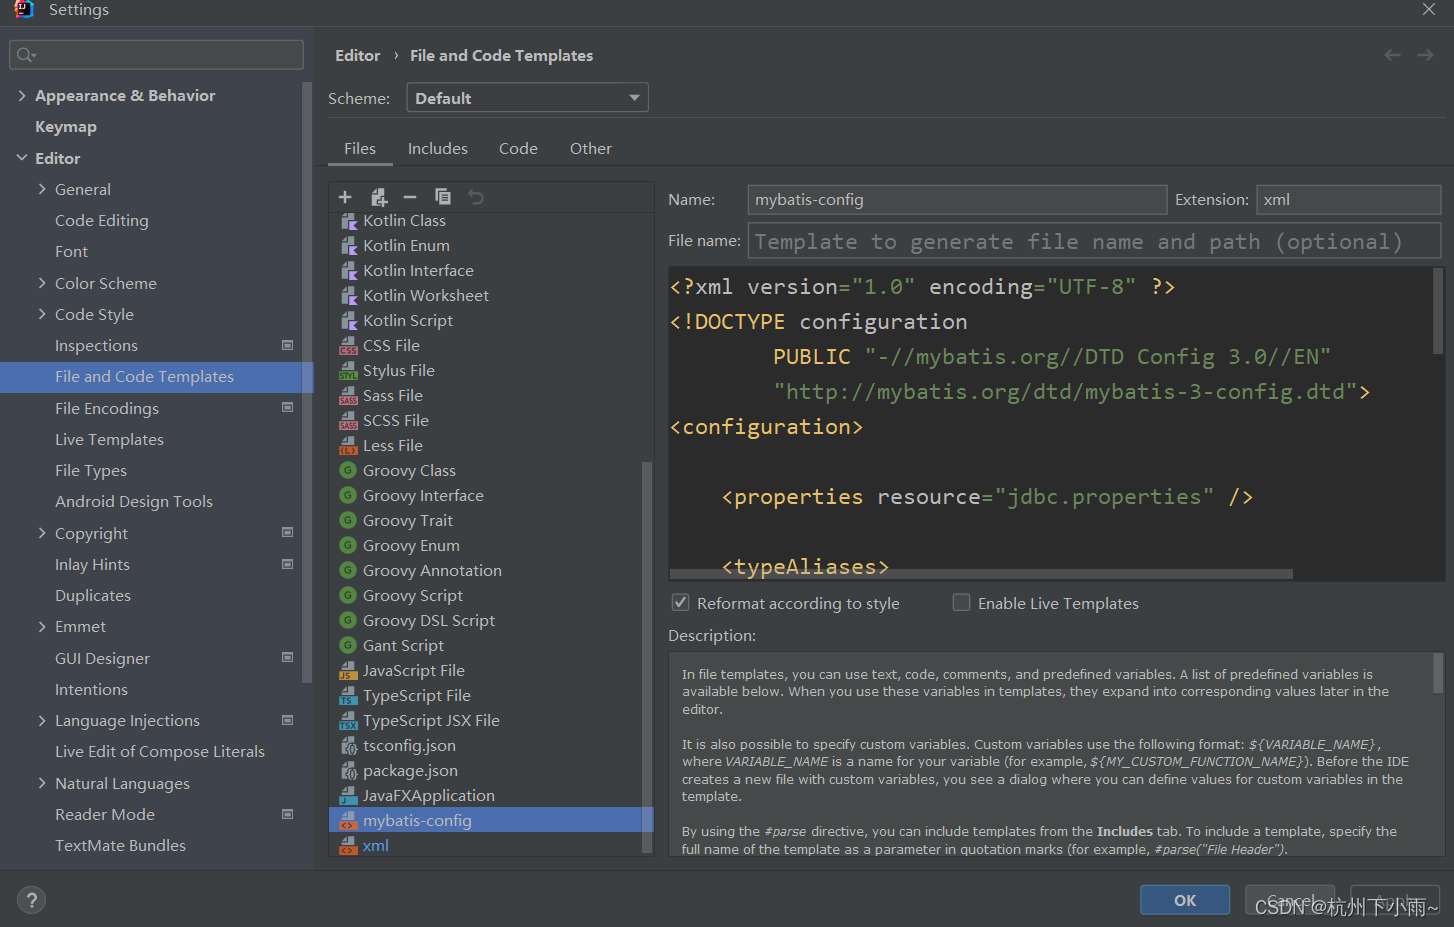The width and height of the screenshot is (1454, 927).
Task: Uncheck Reformat according to style
Action: 681,603
